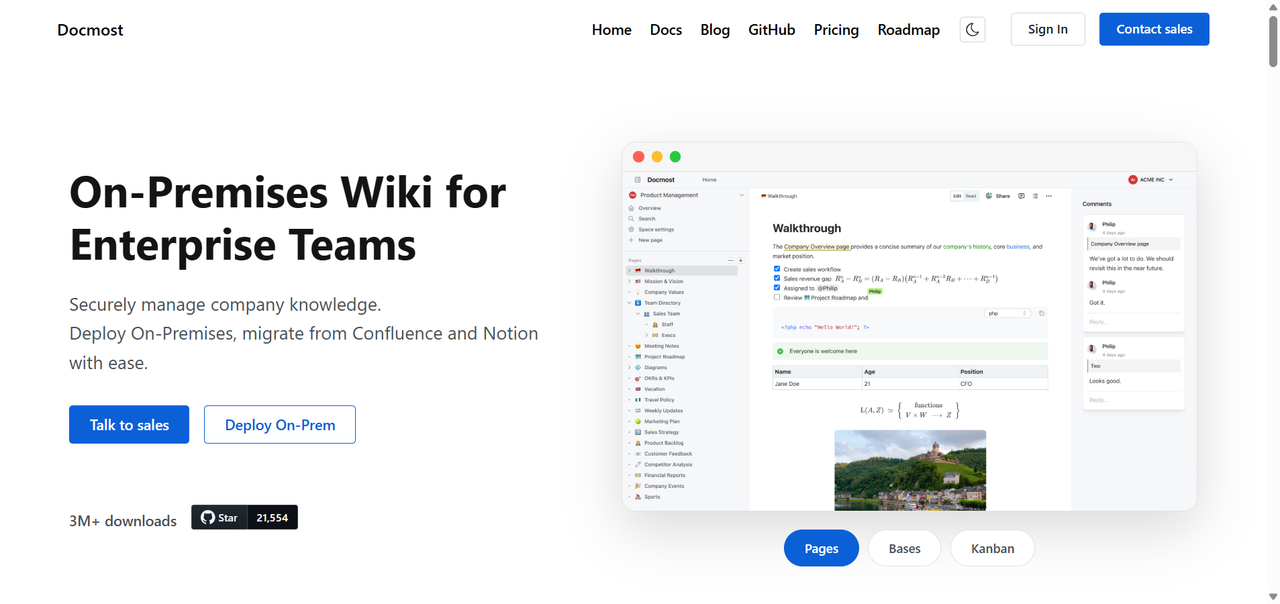
Task: Collapse the Sales Team tree item
Action: click(x=638, y=314)
